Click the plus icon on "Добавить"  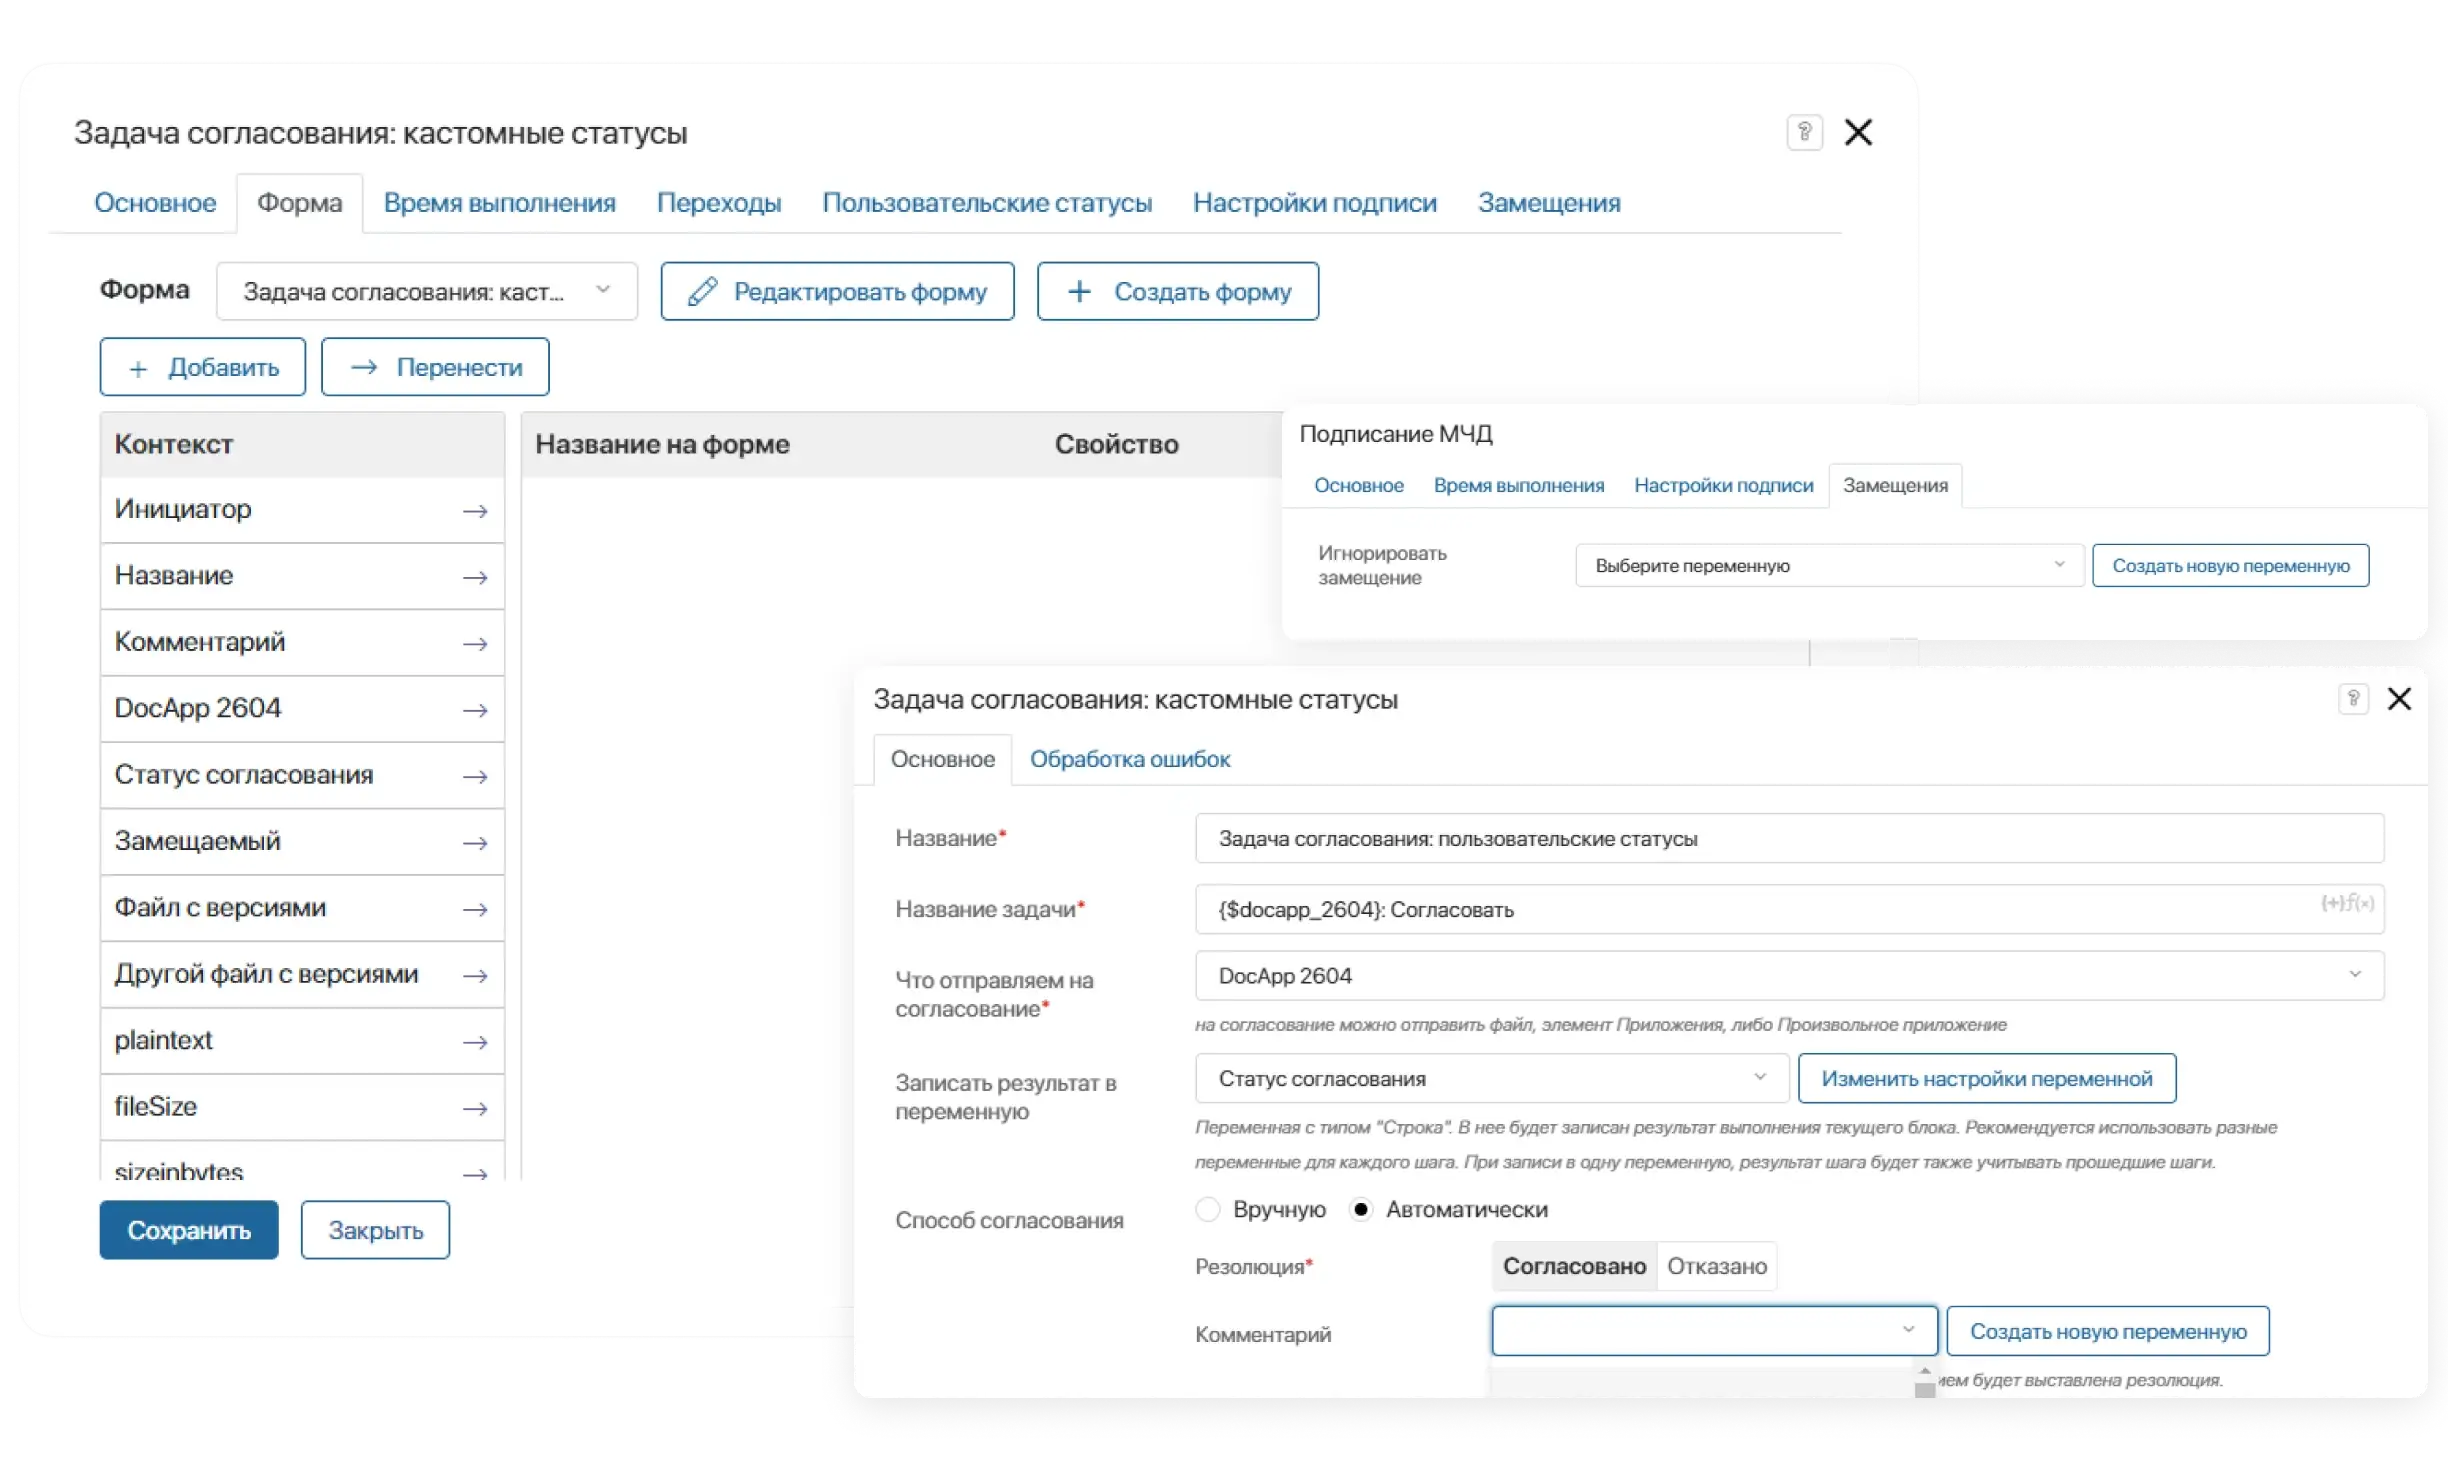(x=140, y=367)
